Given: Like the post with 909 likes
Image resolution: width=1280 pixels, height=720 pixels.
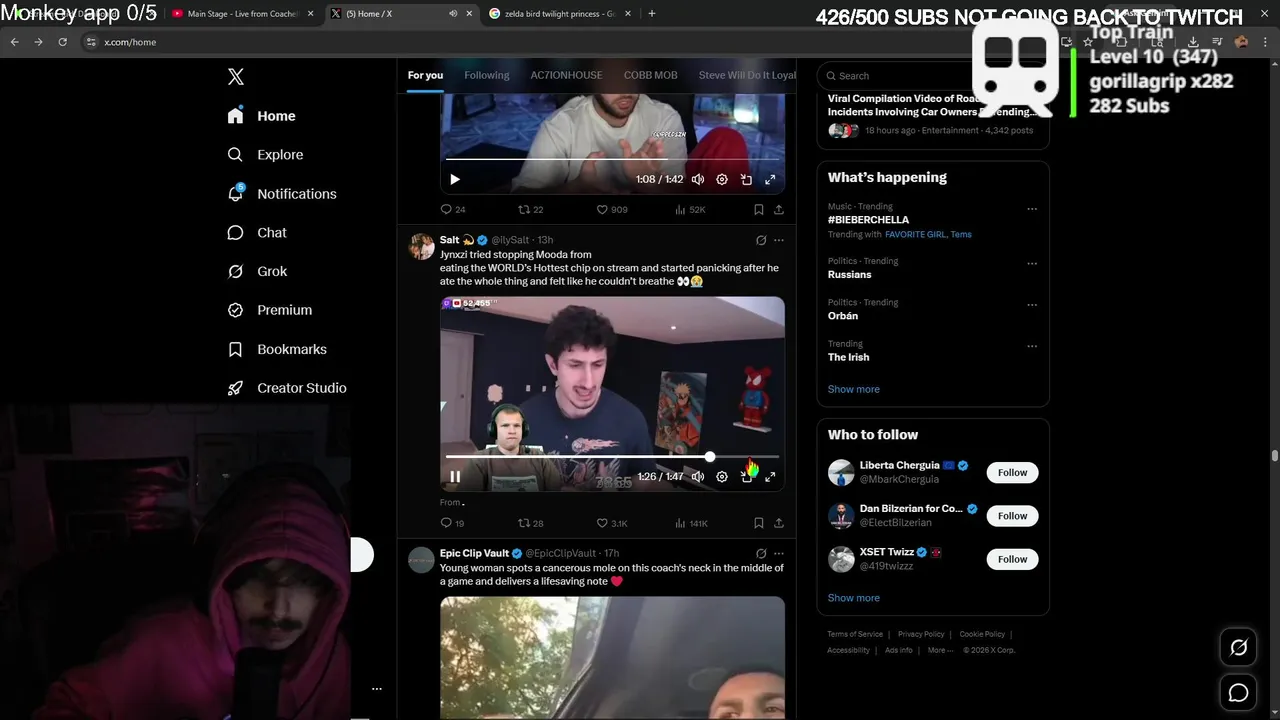Looking at the screenshot, I should tap(612, 210).
